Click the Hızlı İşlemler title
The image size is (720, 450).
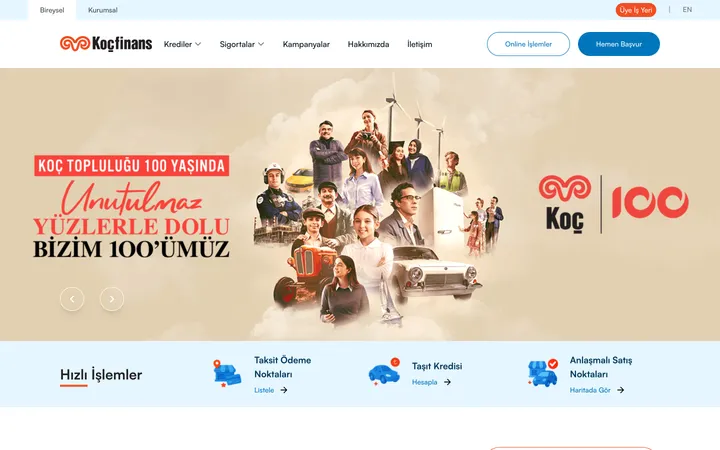point(101,375)
